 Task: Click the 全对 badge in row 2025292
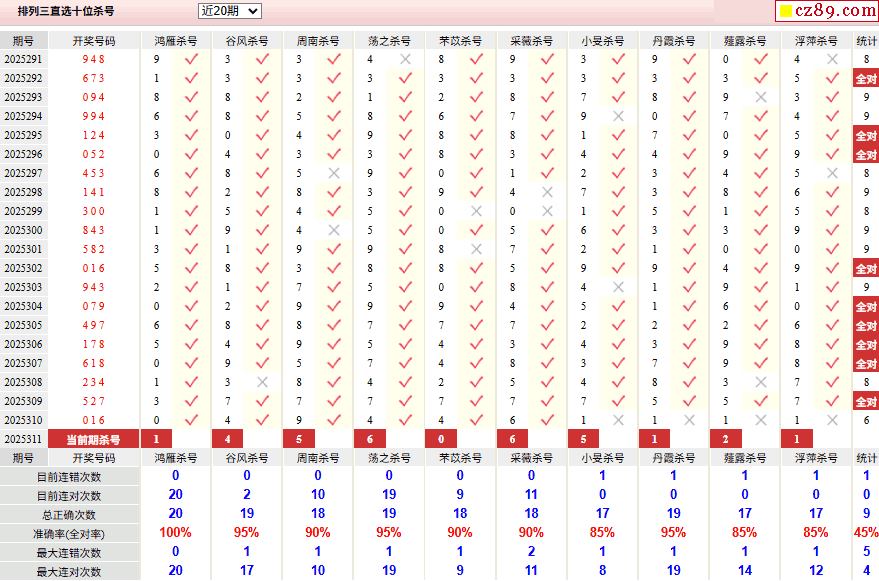pyautogui.click(x=866, y=79)
